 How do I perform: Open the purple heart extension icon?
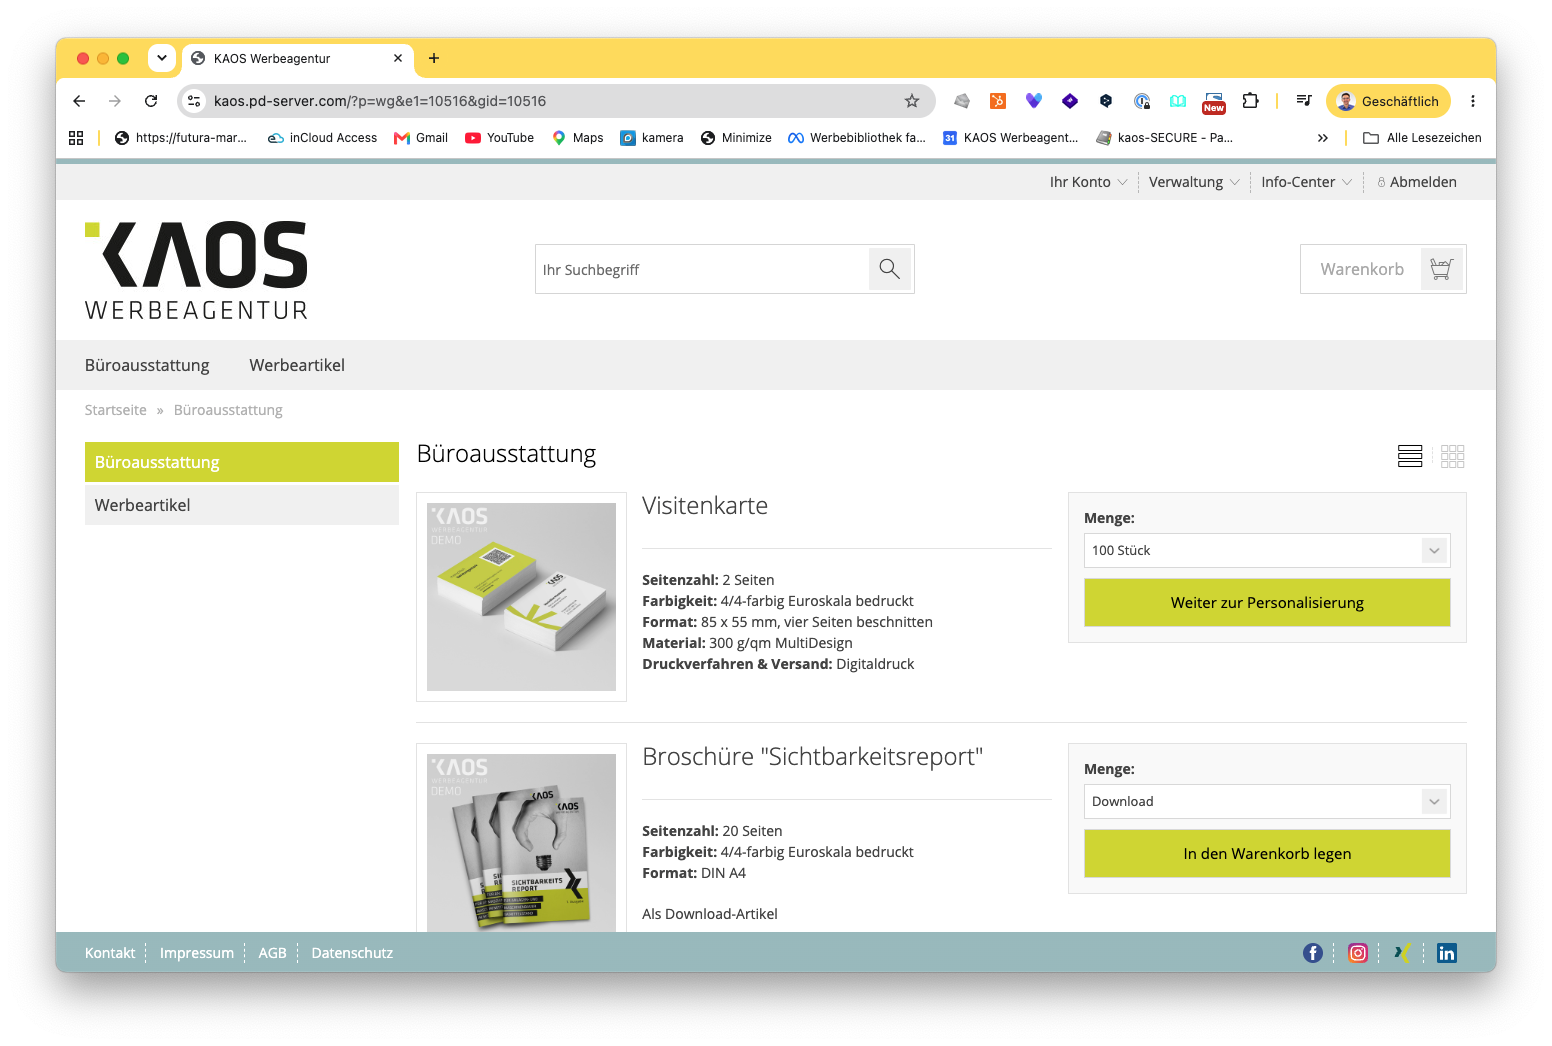(1034, 101)
